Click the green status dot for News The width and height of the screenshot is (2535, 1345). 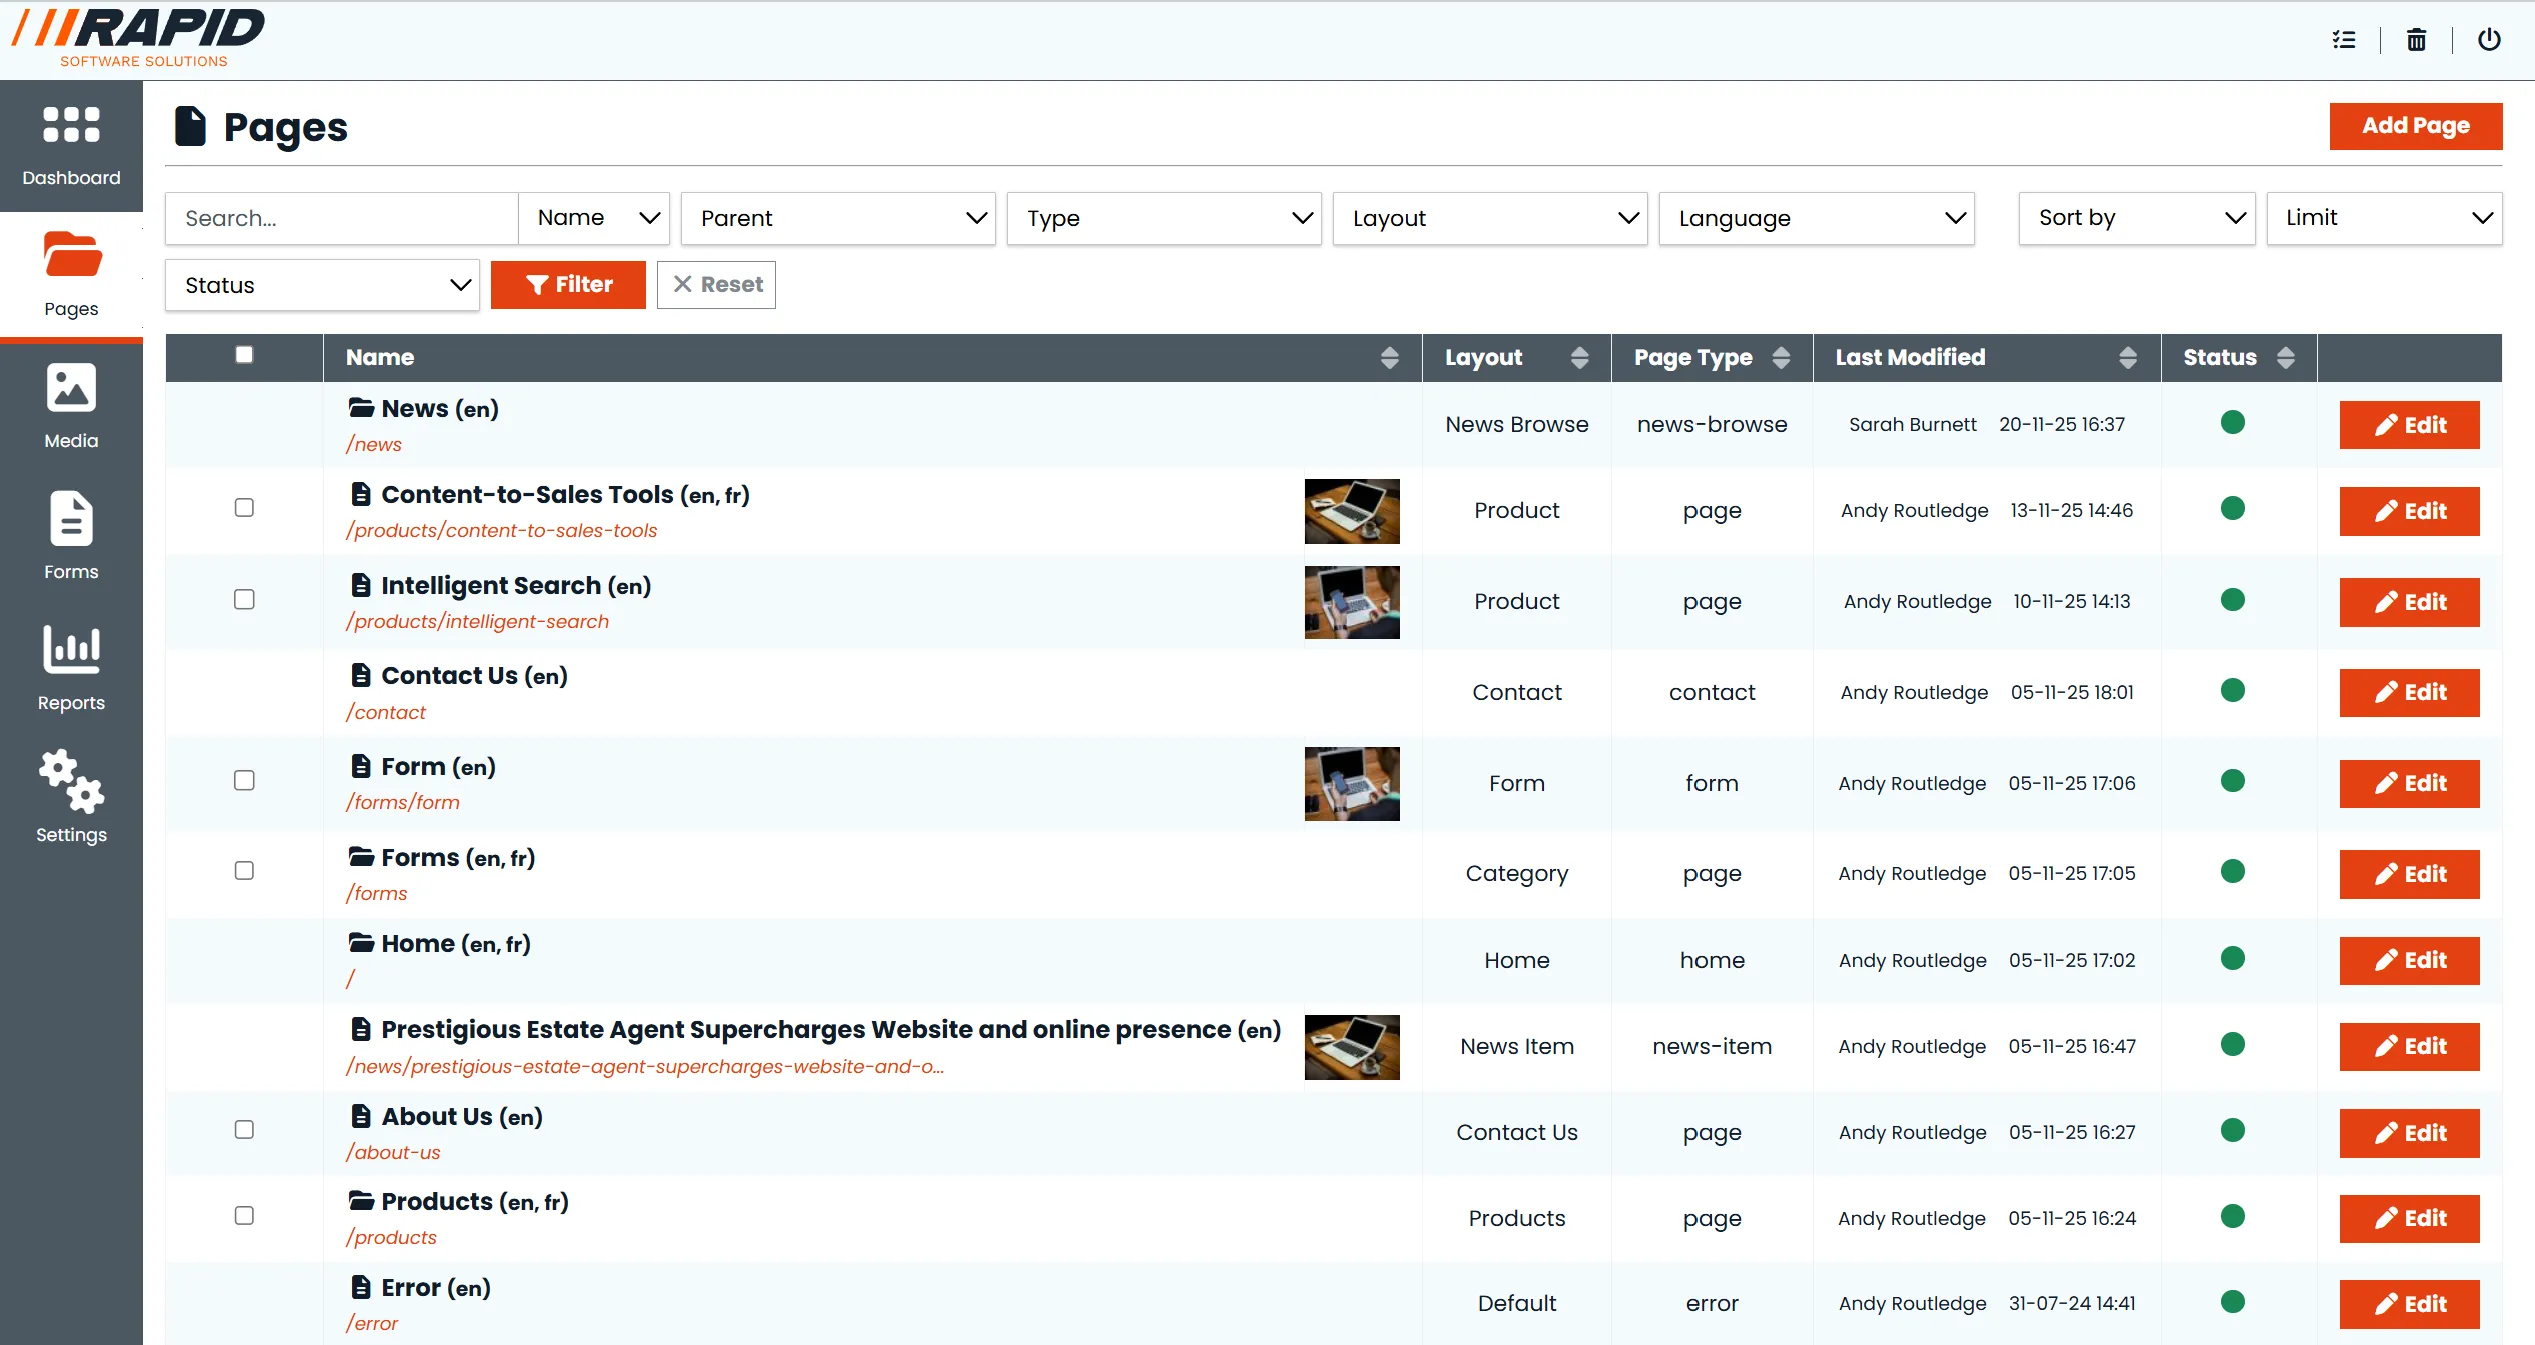click(x=2232, y=422)
